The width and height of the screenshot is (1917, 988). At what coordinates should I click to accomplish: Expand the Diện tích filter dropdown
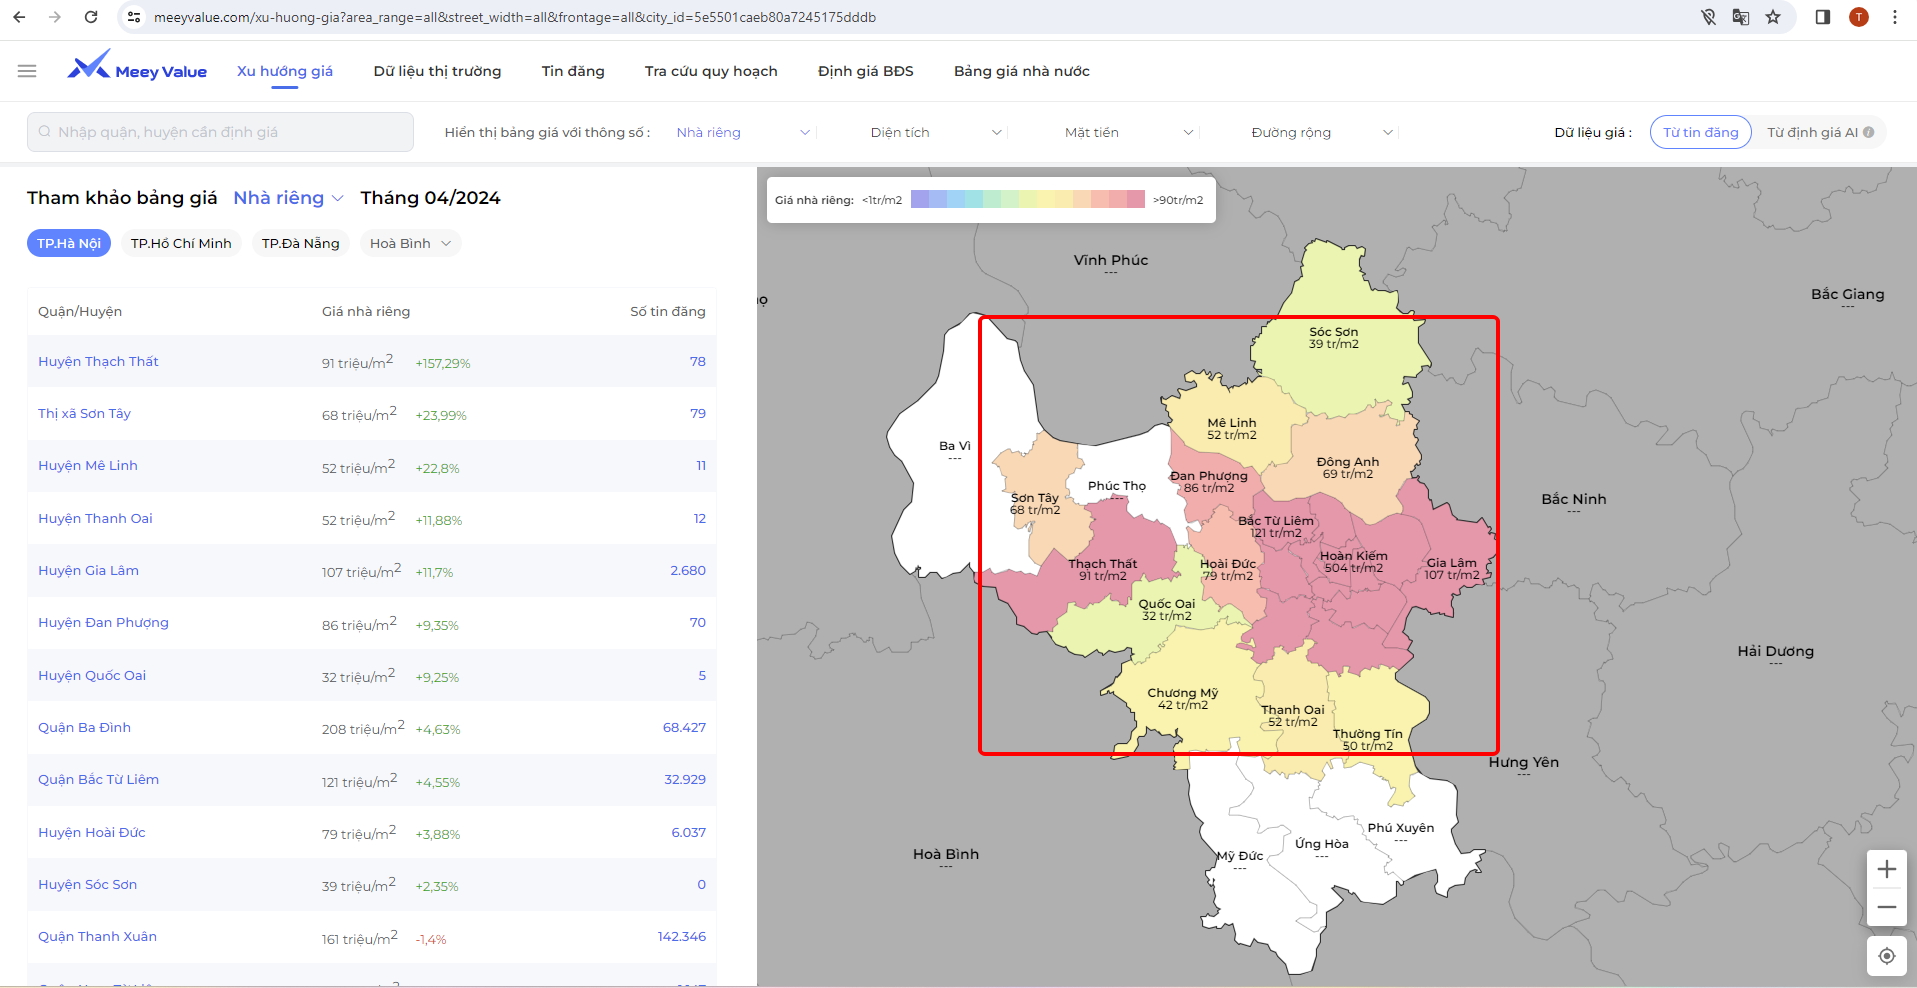(x=935, y=132)
